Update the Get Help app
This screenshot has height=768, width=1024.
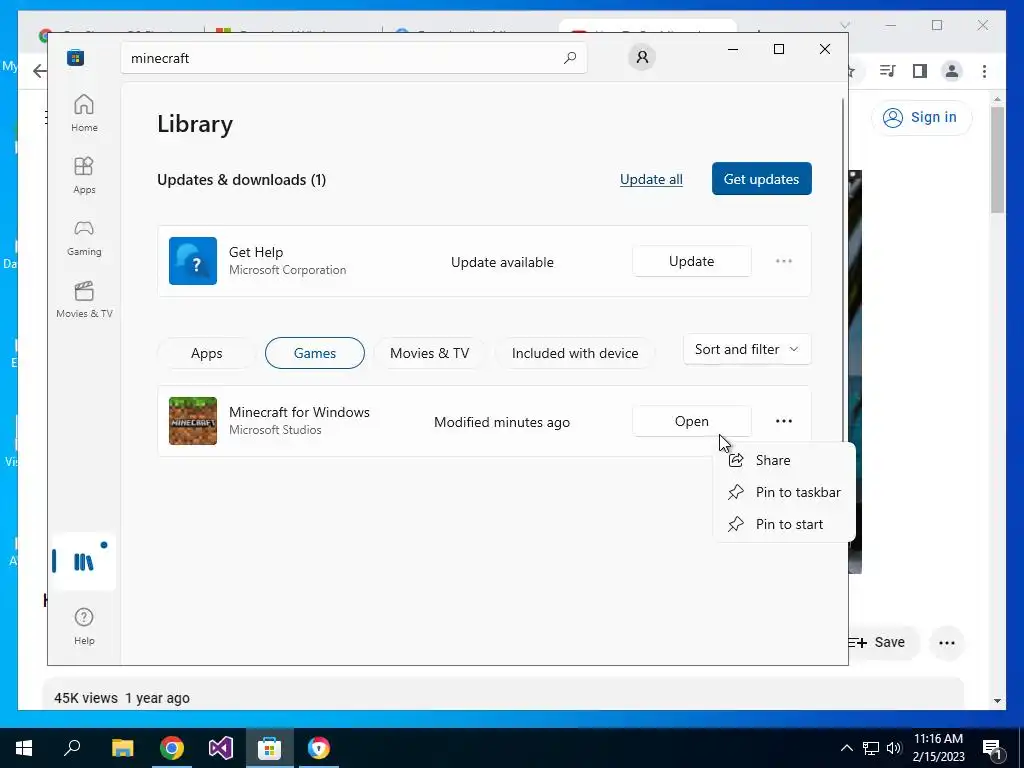point(692,261)
